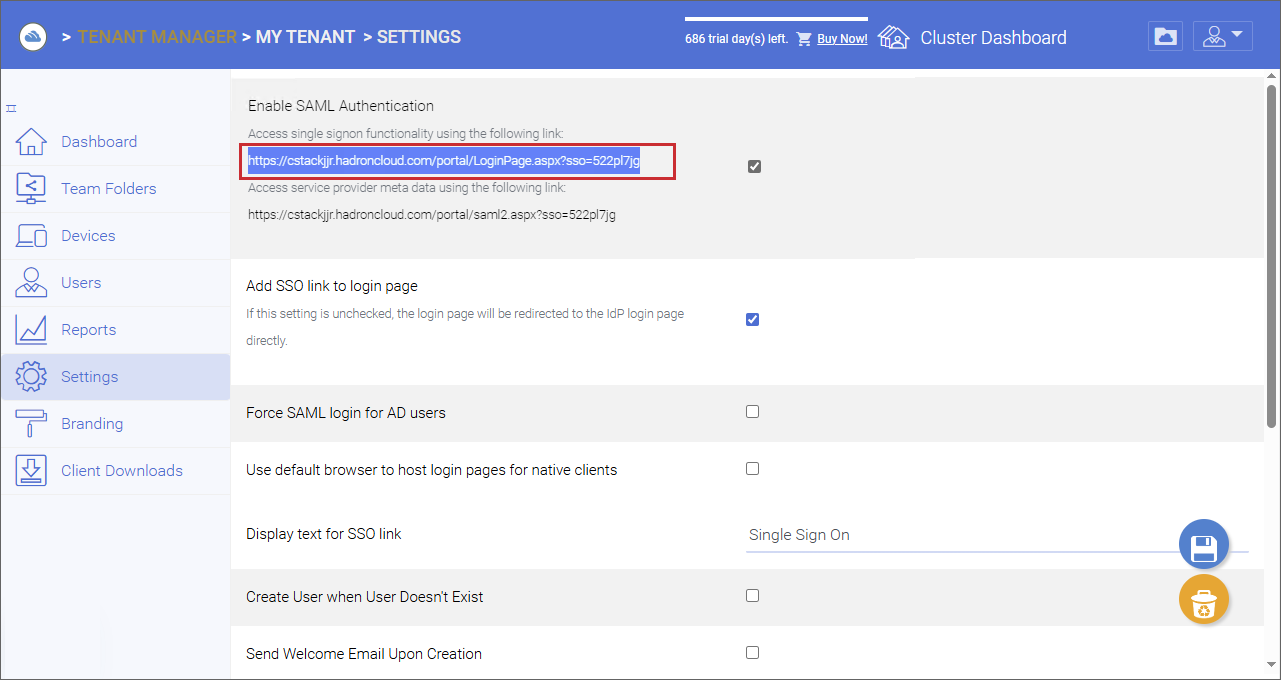This screenshot has width=1281, height=680.
Task: Click scrollbar up arrow
Action: pos(1272,76)
